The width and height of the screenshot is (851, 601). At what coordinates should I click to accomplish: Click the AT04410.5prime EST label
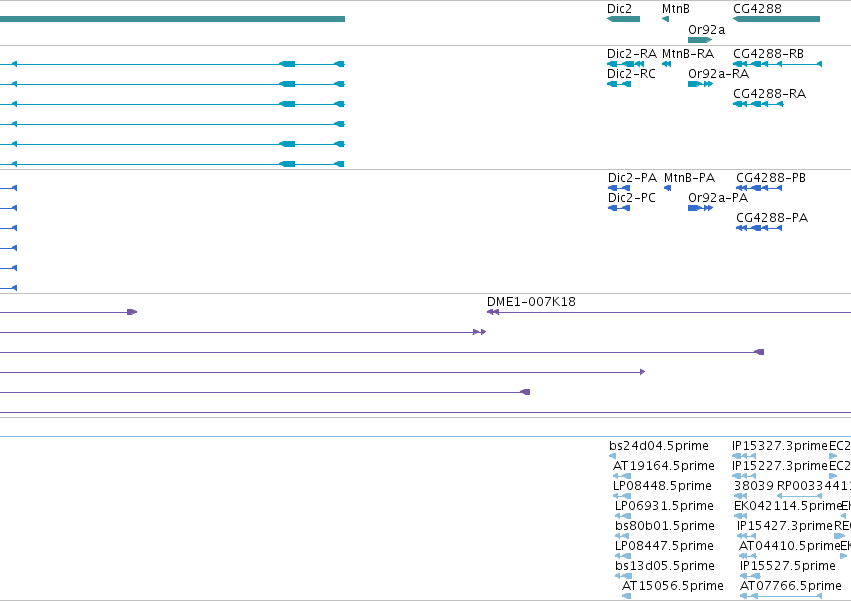click(x=790, y=546)
